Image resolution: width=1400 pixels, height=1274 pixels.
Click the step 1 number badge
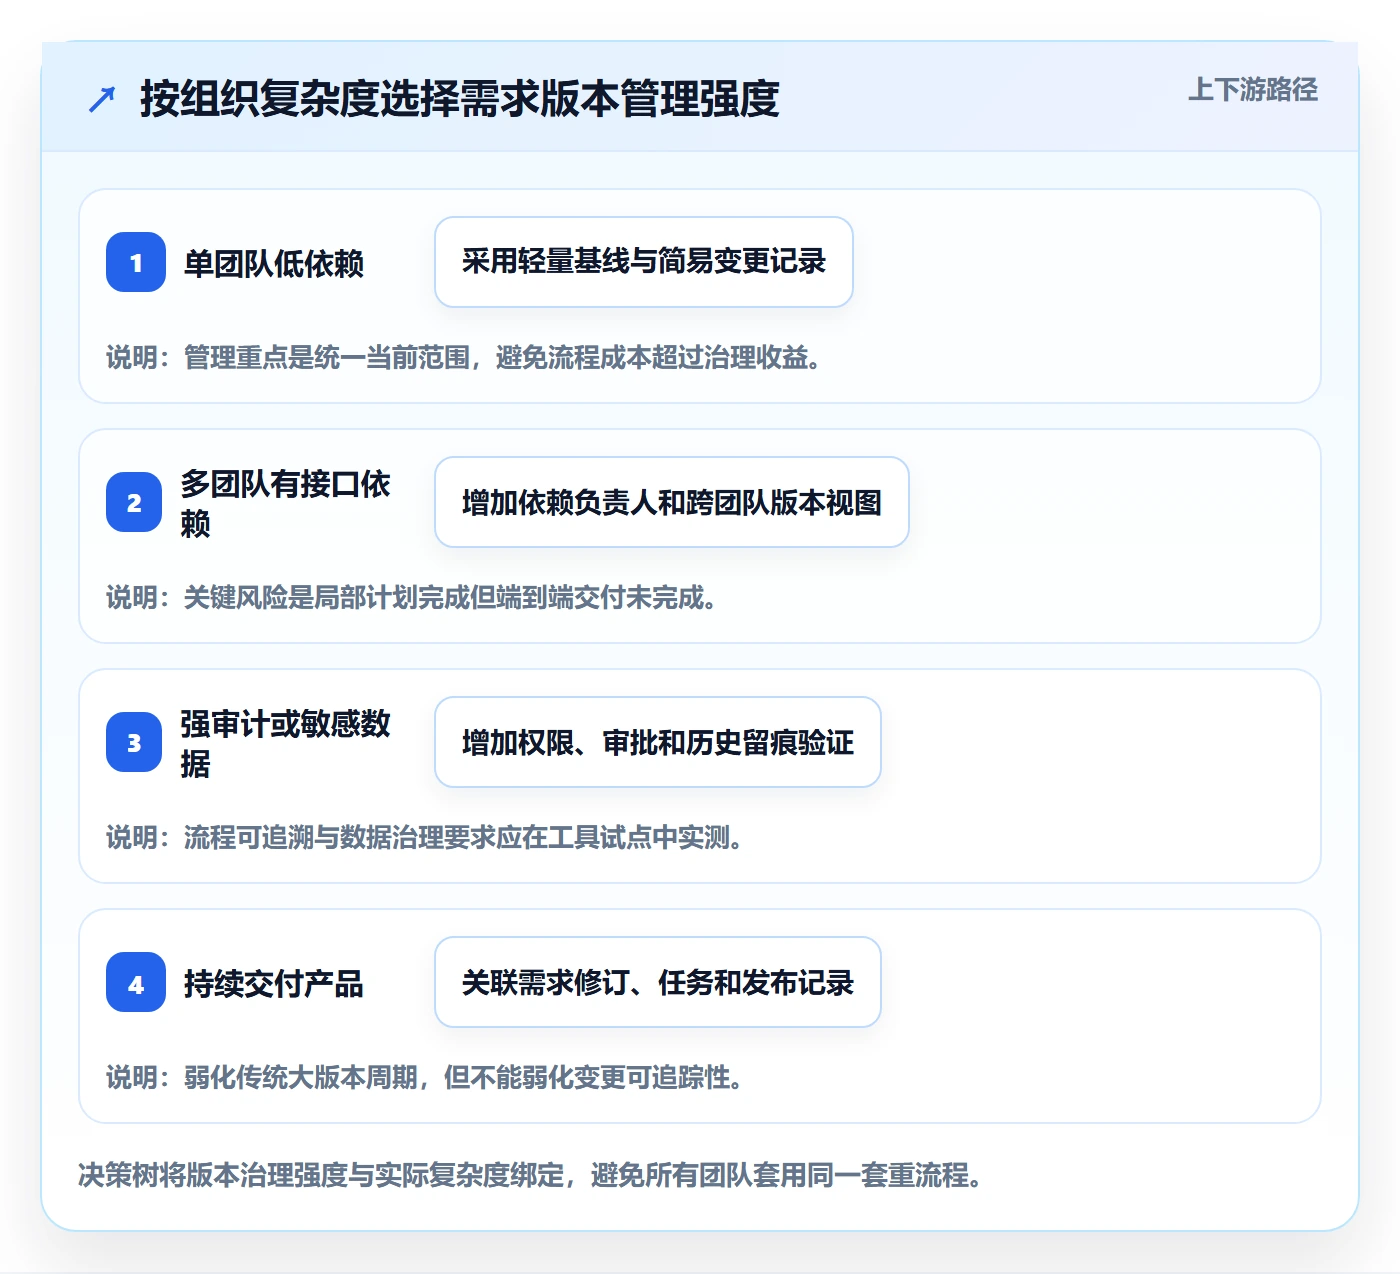pyautogui.click(x=136, y=262)
